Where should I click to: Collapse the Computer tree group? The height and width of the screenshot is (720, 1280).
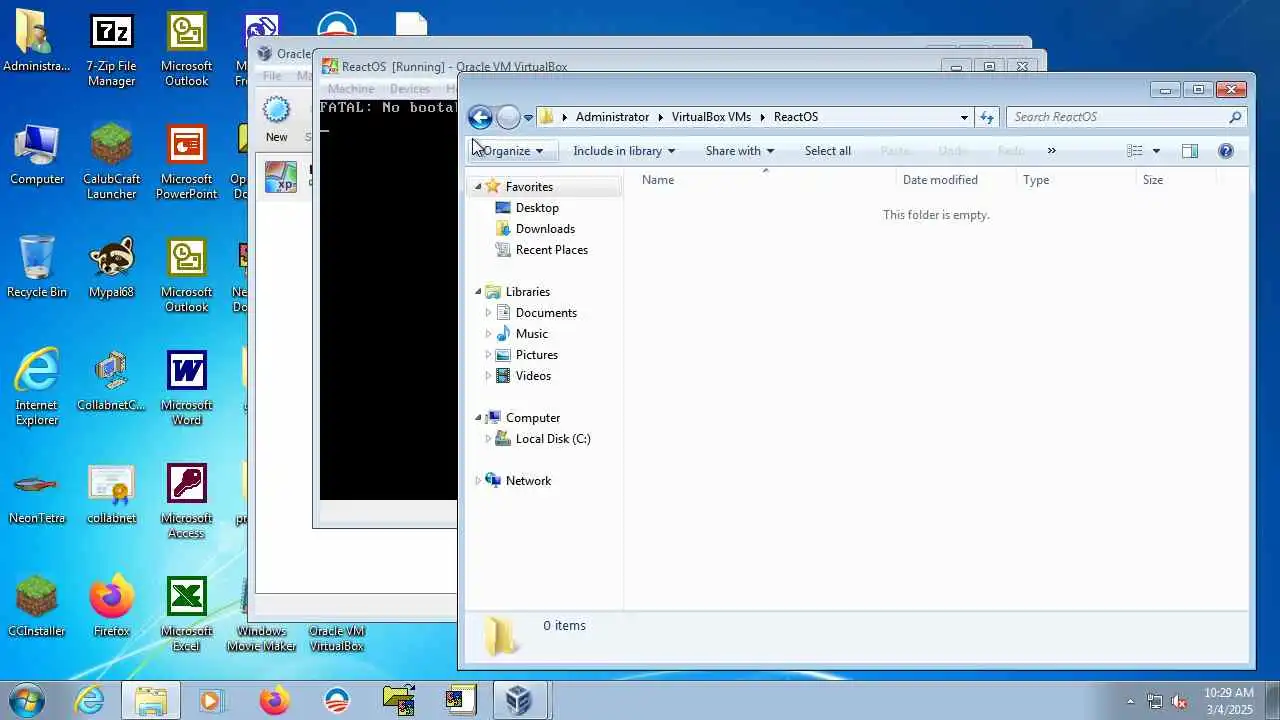coord(478,418)
